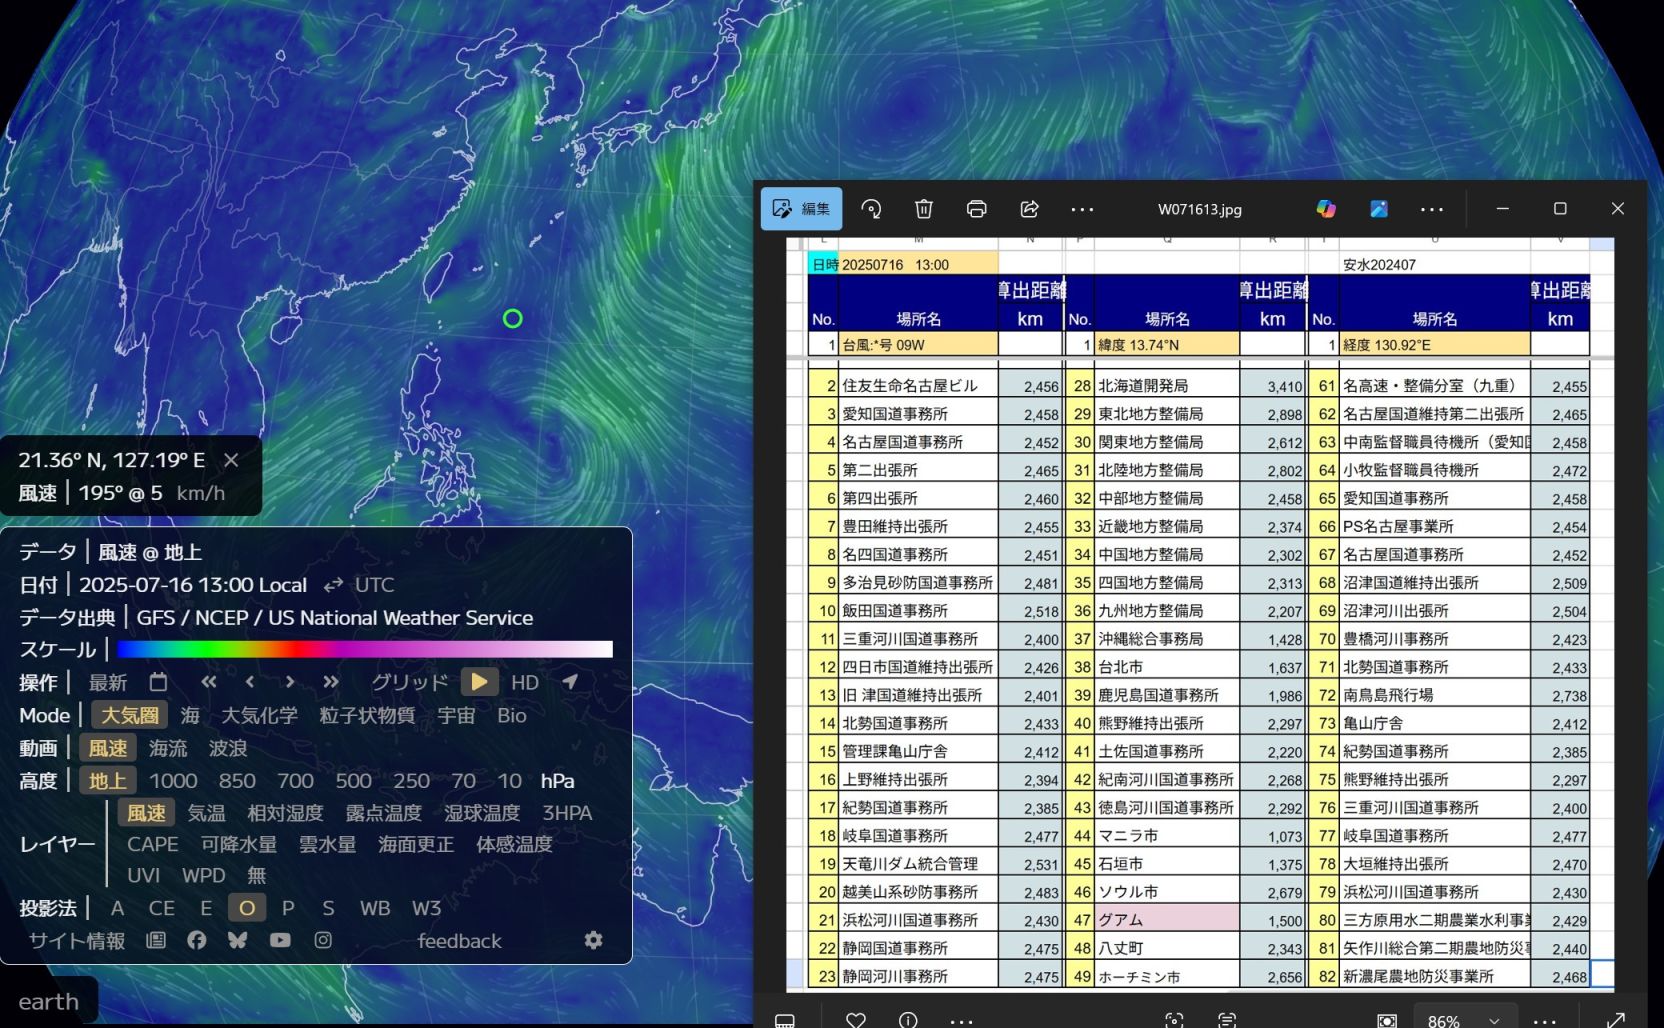The height and width of the screenshot is (1028, 1664).
Task: Select the 可降水量 layer
Action: (x=239, y=844)
